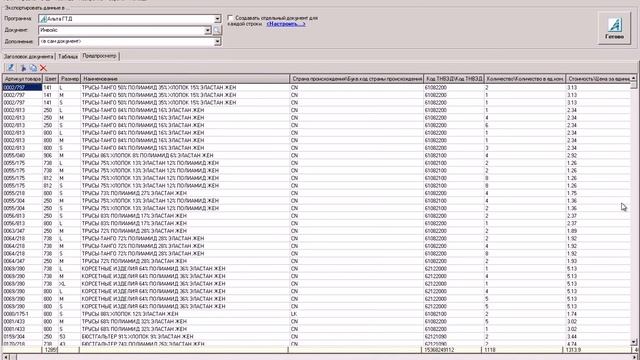Select the Предпросмотр tab
Image resolution: width=640 pixels, height=360 pixels.
pos(99,56)
